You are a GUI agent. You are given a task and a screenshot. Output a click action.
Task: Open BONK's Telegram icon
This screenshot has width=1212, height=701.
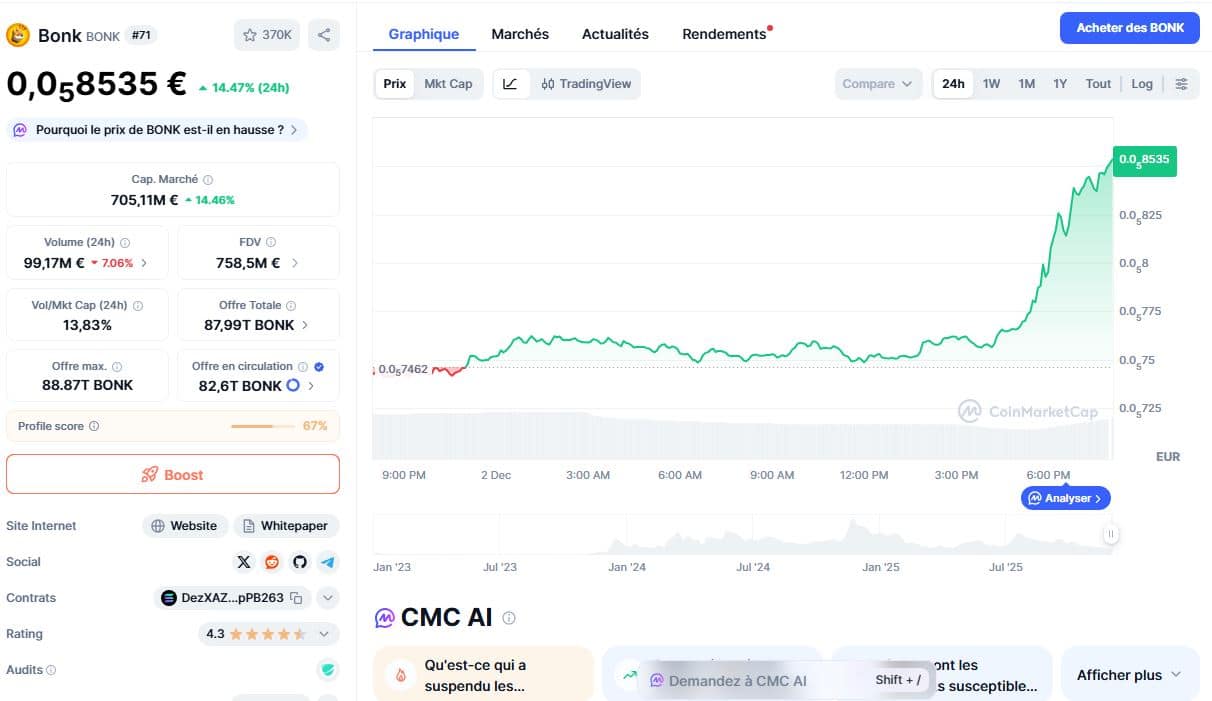328,561
